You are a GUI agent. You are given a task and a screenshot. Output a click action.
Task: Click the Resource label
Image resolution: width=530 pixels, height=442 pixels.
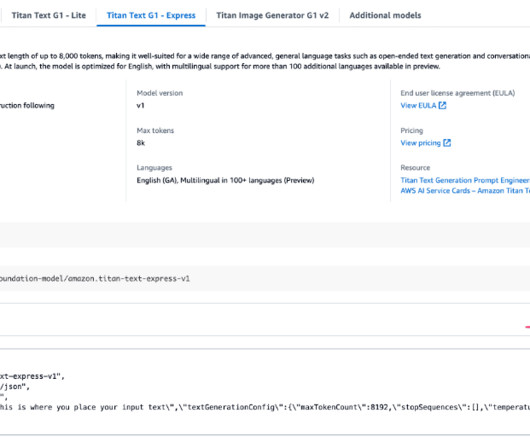[415, 168]
